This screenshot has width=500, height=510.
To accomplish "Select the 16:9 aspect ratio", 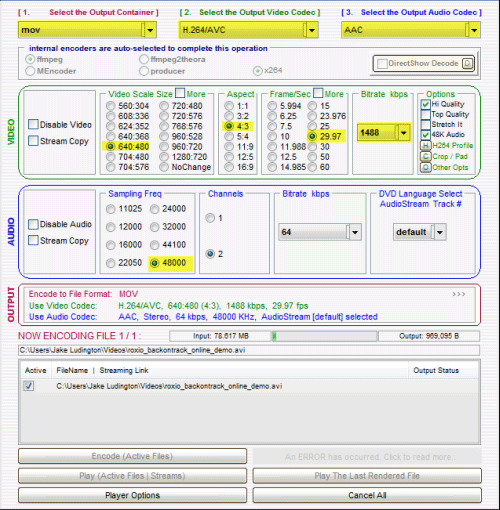I will pyautogui.click(x=229, y=167).
